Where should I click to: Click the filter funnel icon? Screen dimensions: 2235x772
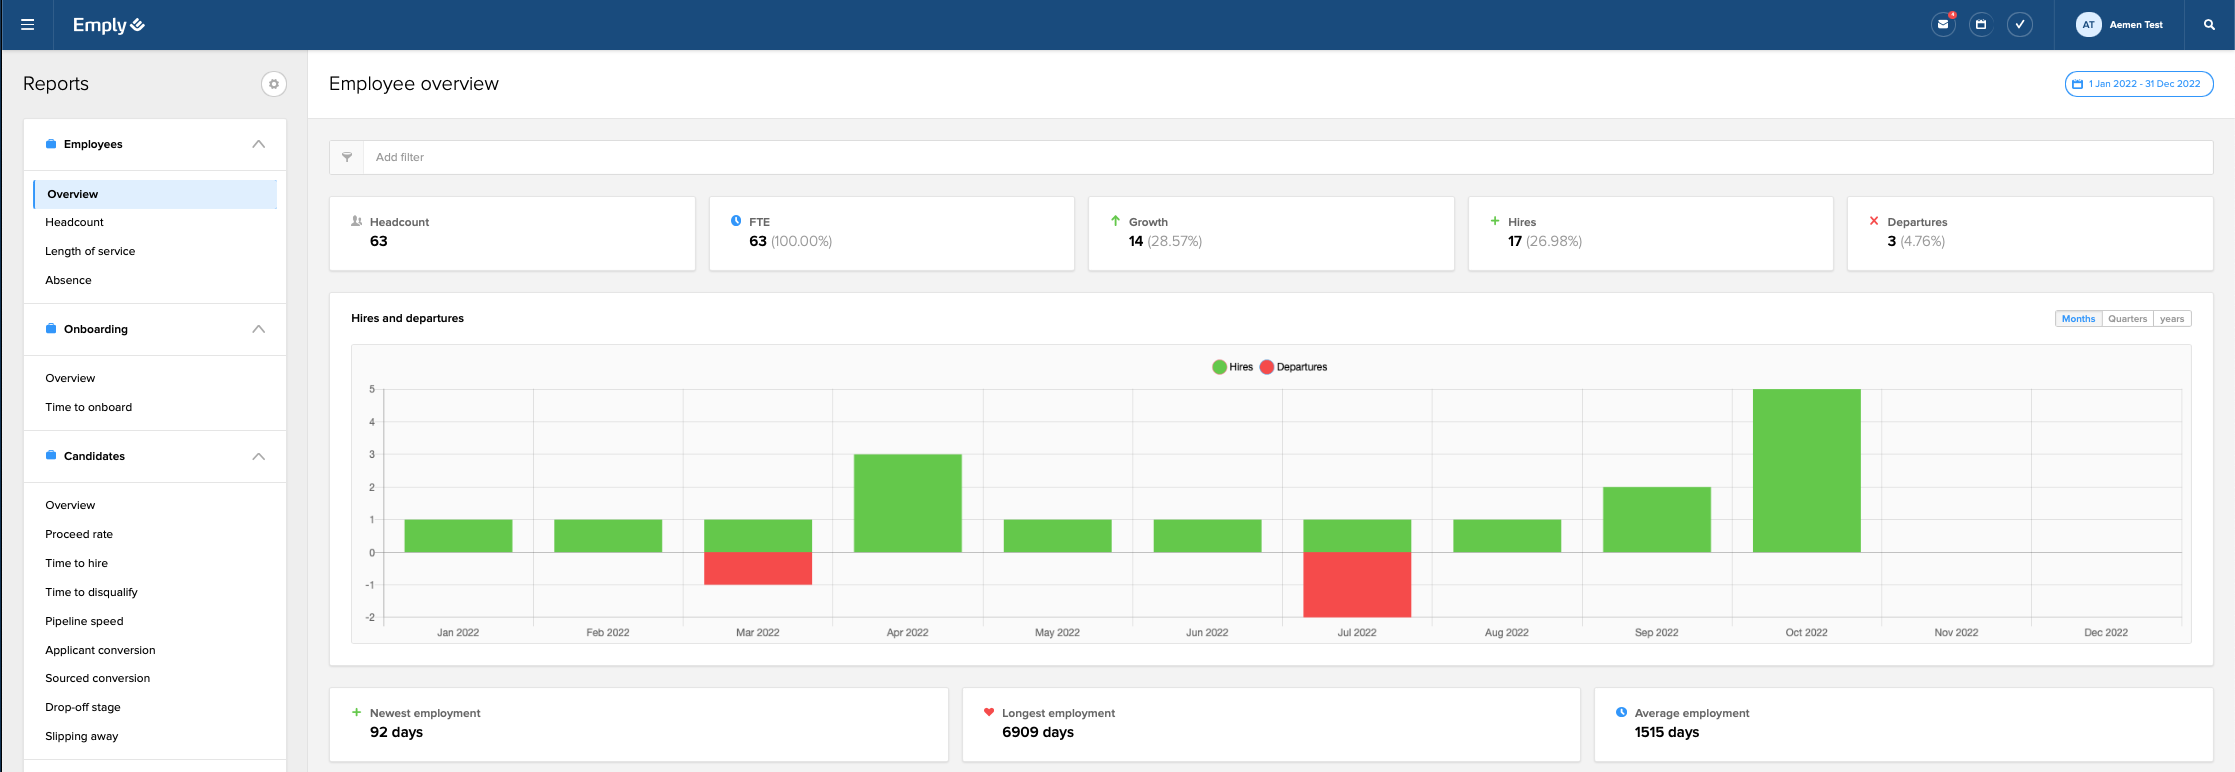click(347, 157)
